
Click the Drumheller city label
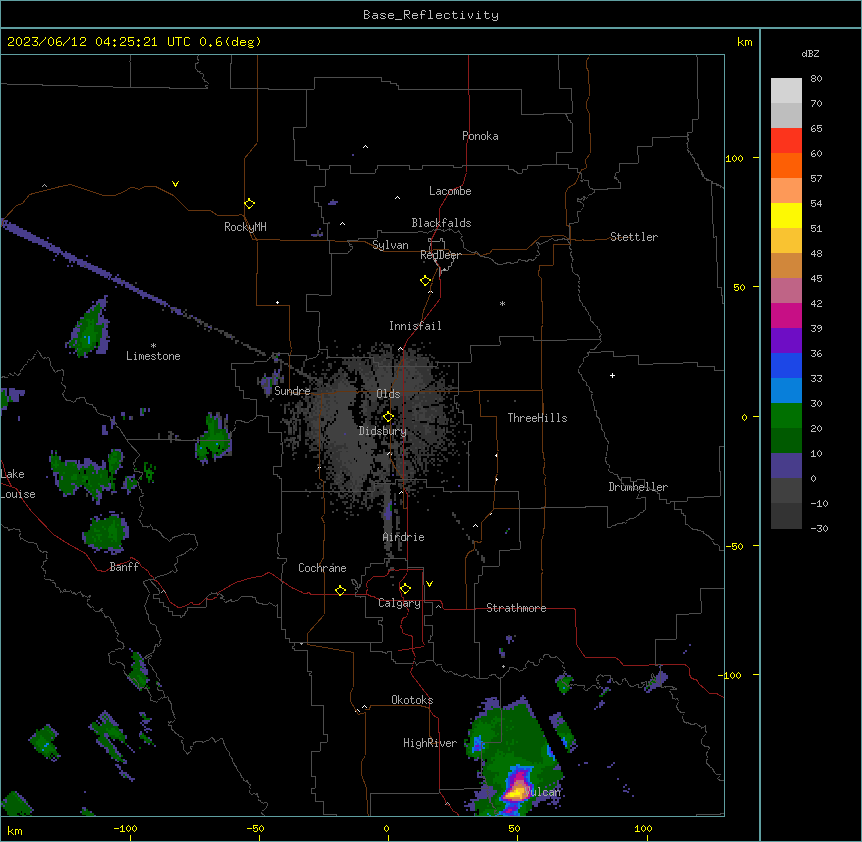(x=638, y=487)
